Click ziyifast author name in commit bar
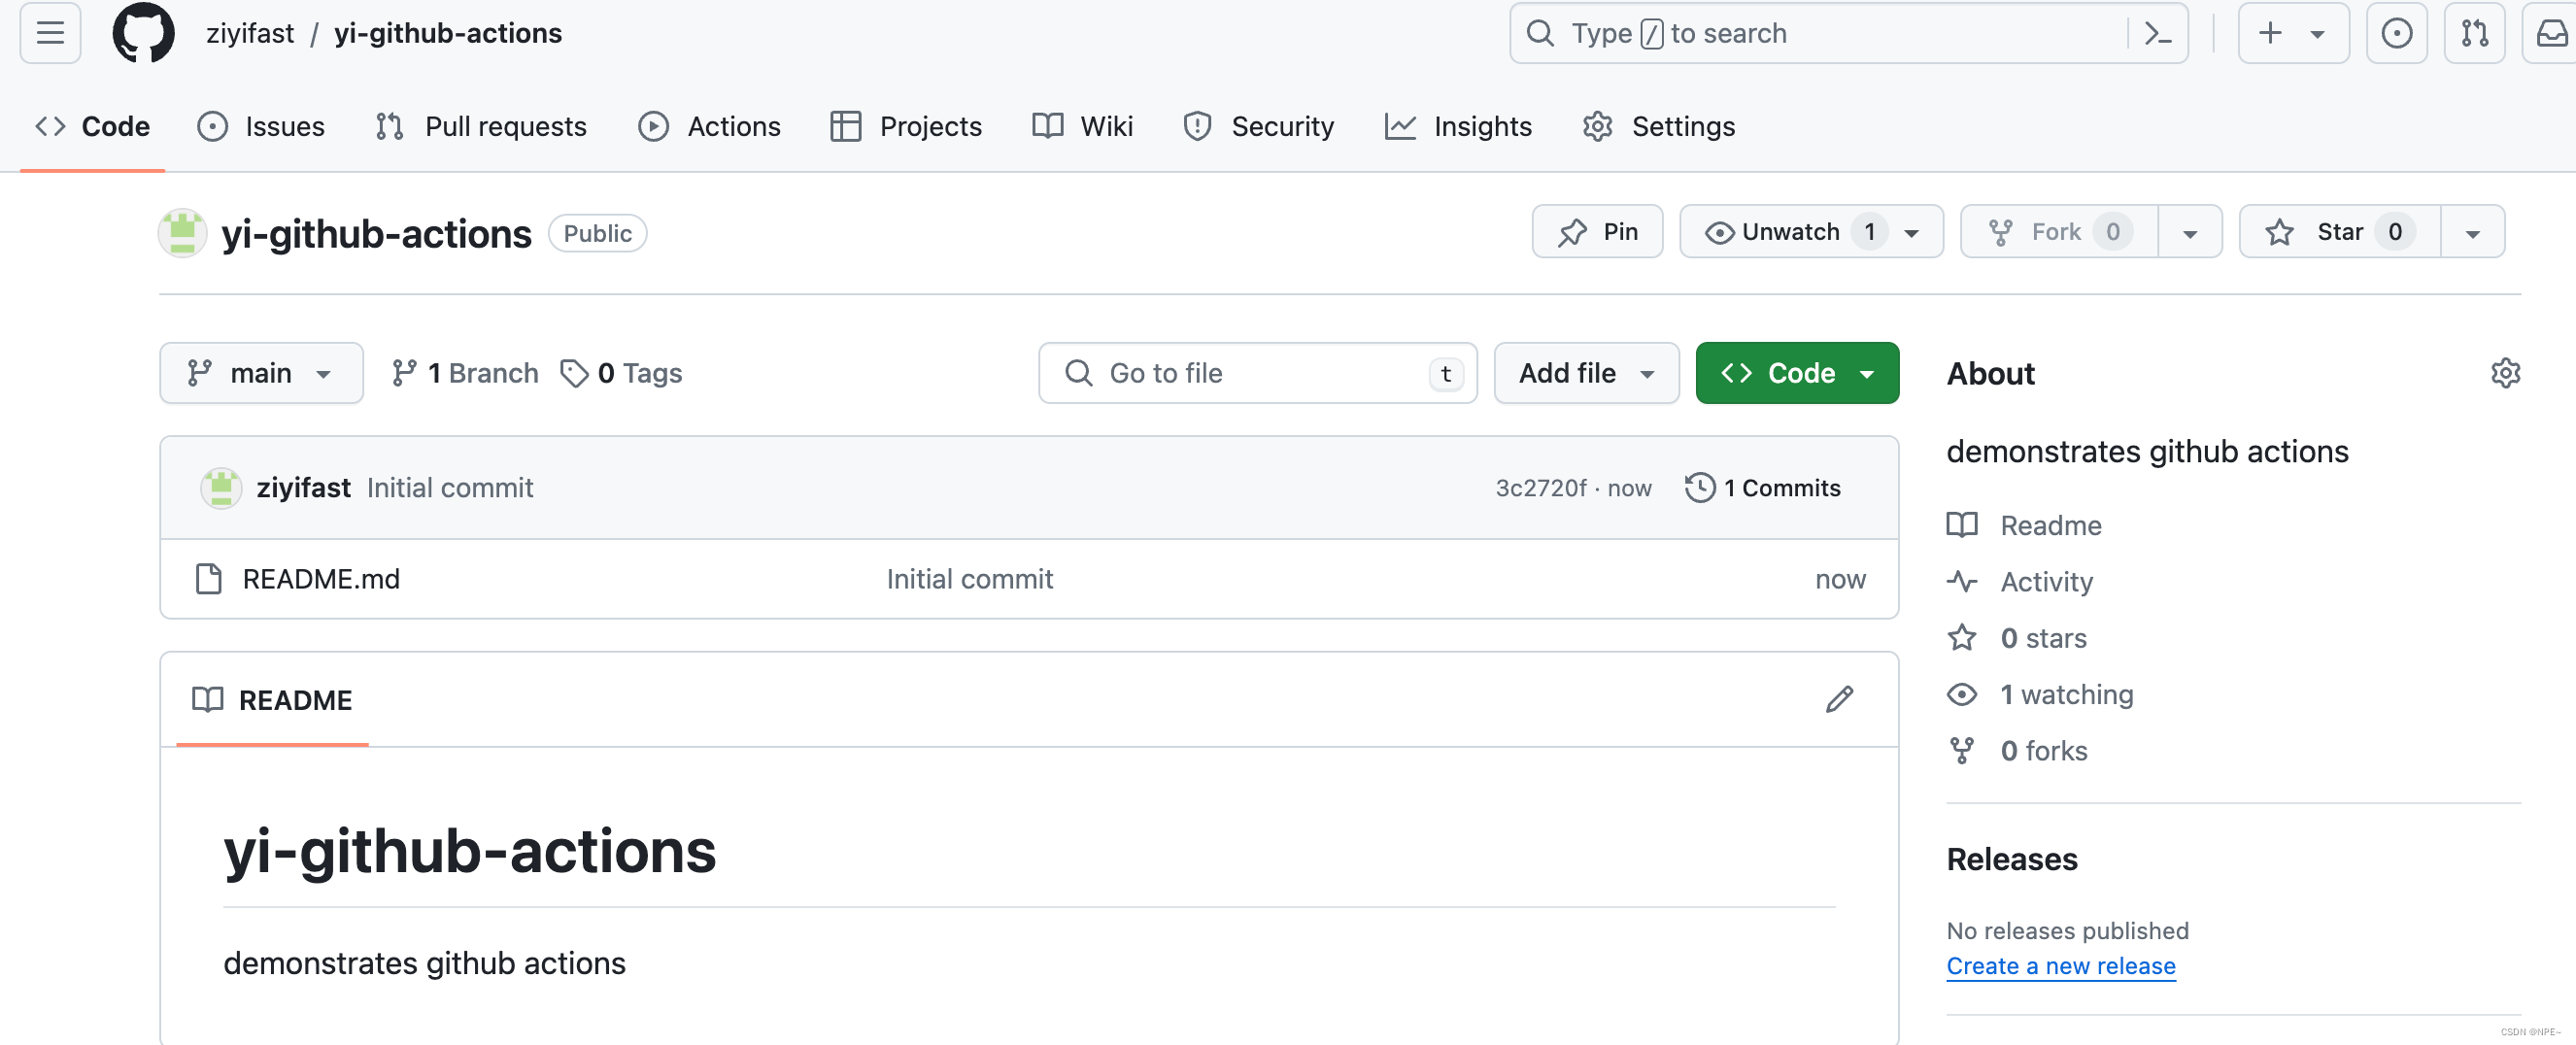Image resolution: width=2576 pixels, height=1045 pixels. tap(303, 488)
